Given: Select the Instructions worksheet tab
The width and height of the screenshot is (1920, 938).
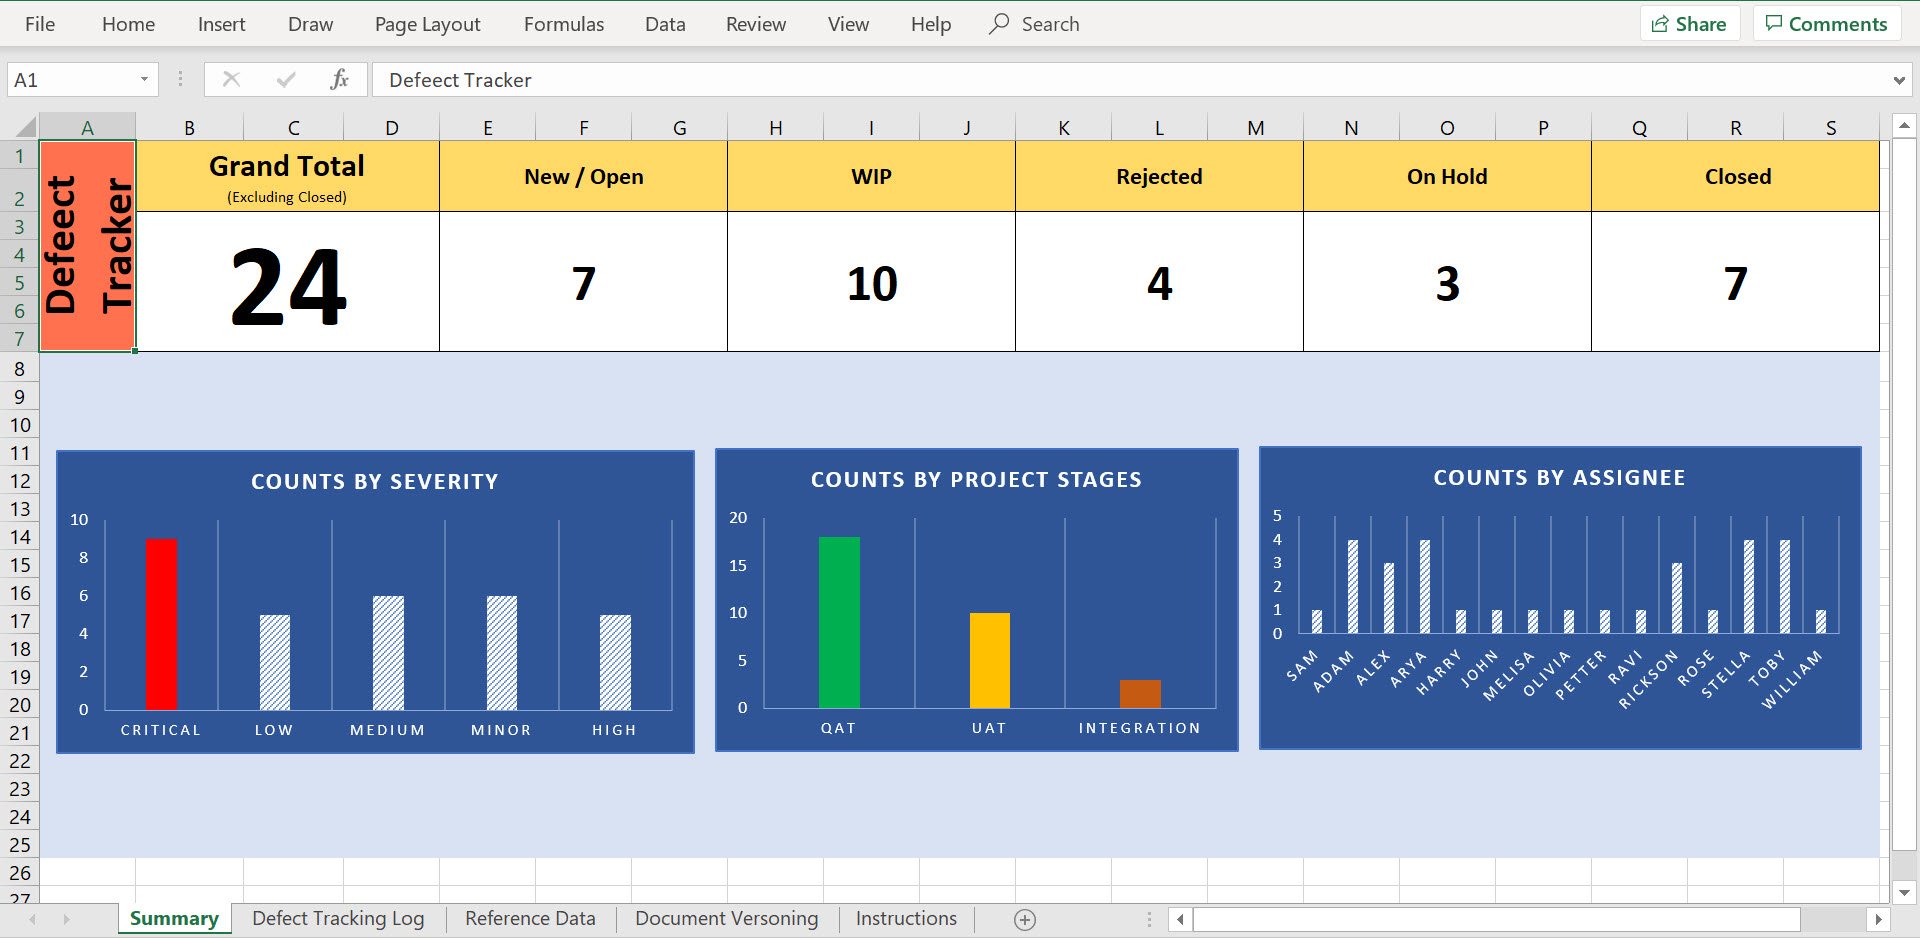Looking at the screenshot, I should pos(904,918).
